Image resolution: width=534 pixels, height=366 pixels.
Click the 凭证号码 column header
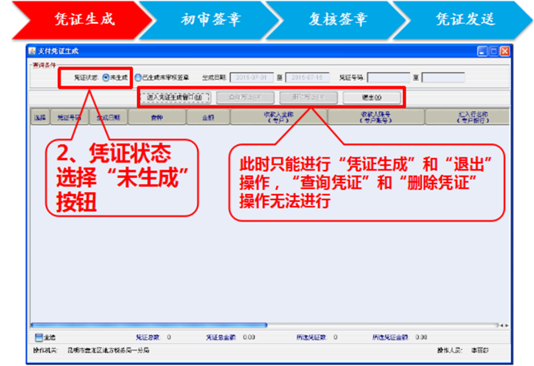[x=69, y=117]
